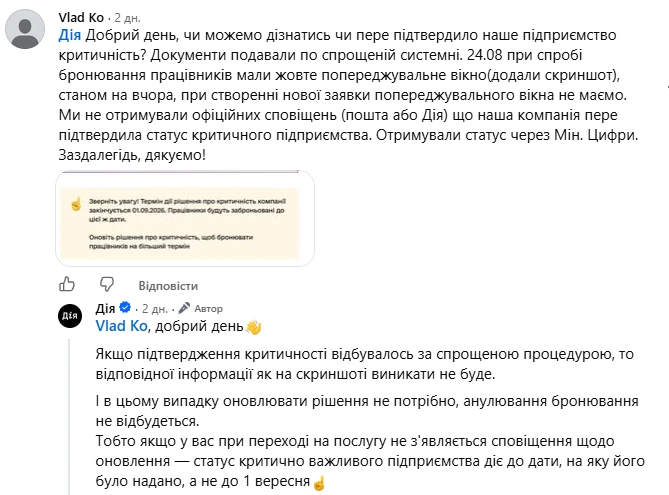Click the blue "Vlad Ko" mention in Дія's reply

(x=122, y=326)
